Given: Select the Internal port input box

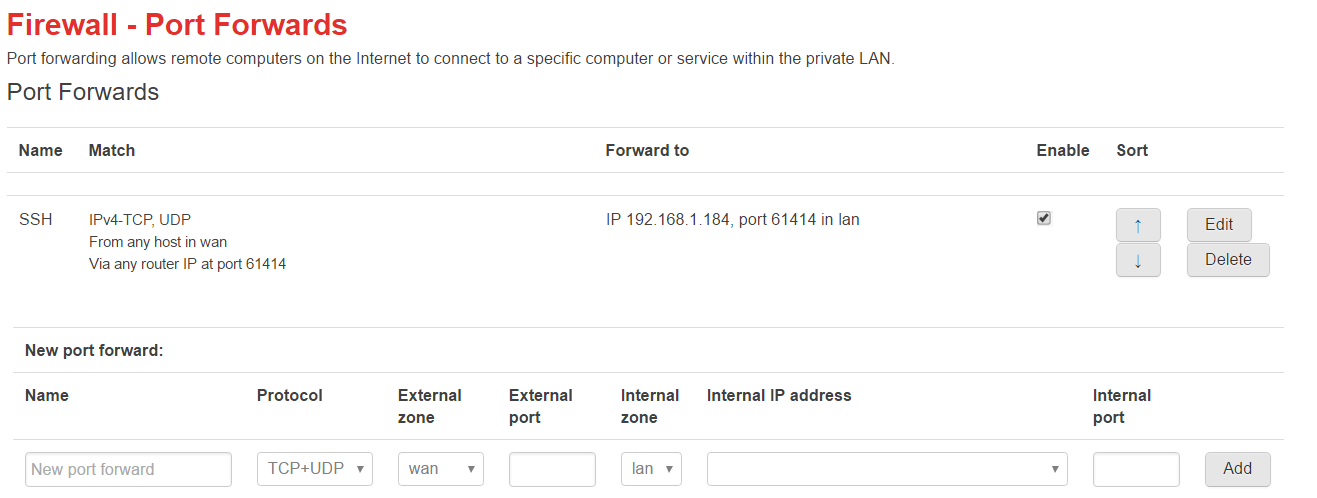Looking at the screenshot, I should tap(1136, 469).
